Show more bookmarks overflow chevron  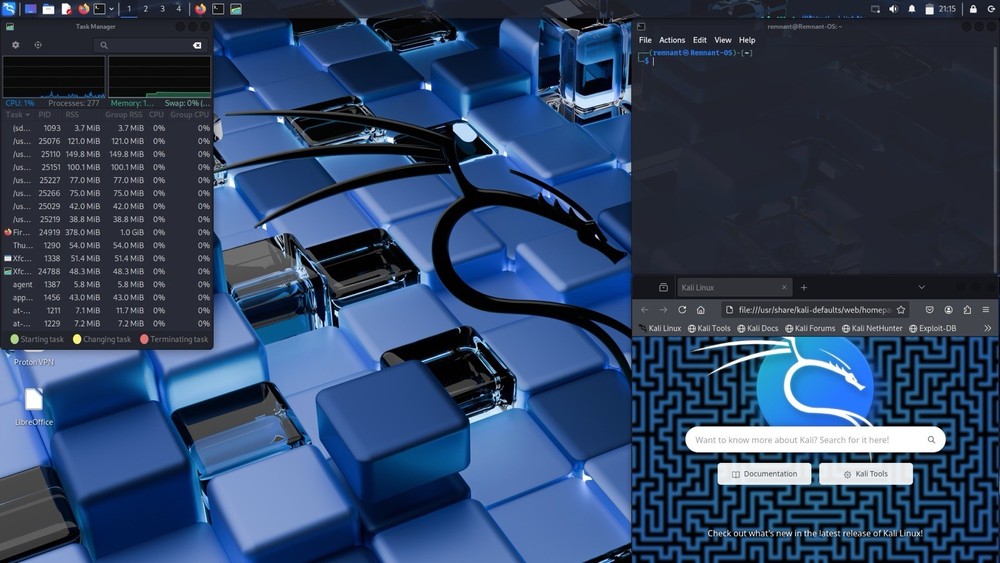click(987, 328)
